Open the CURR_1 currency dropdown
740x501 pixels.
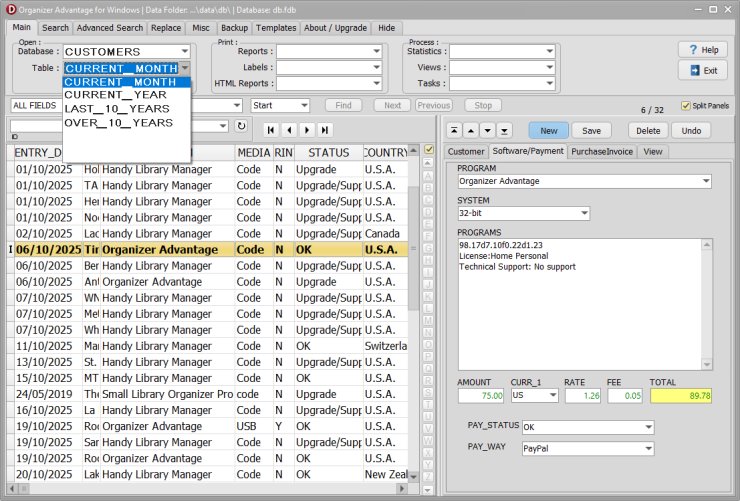(553, 395)
